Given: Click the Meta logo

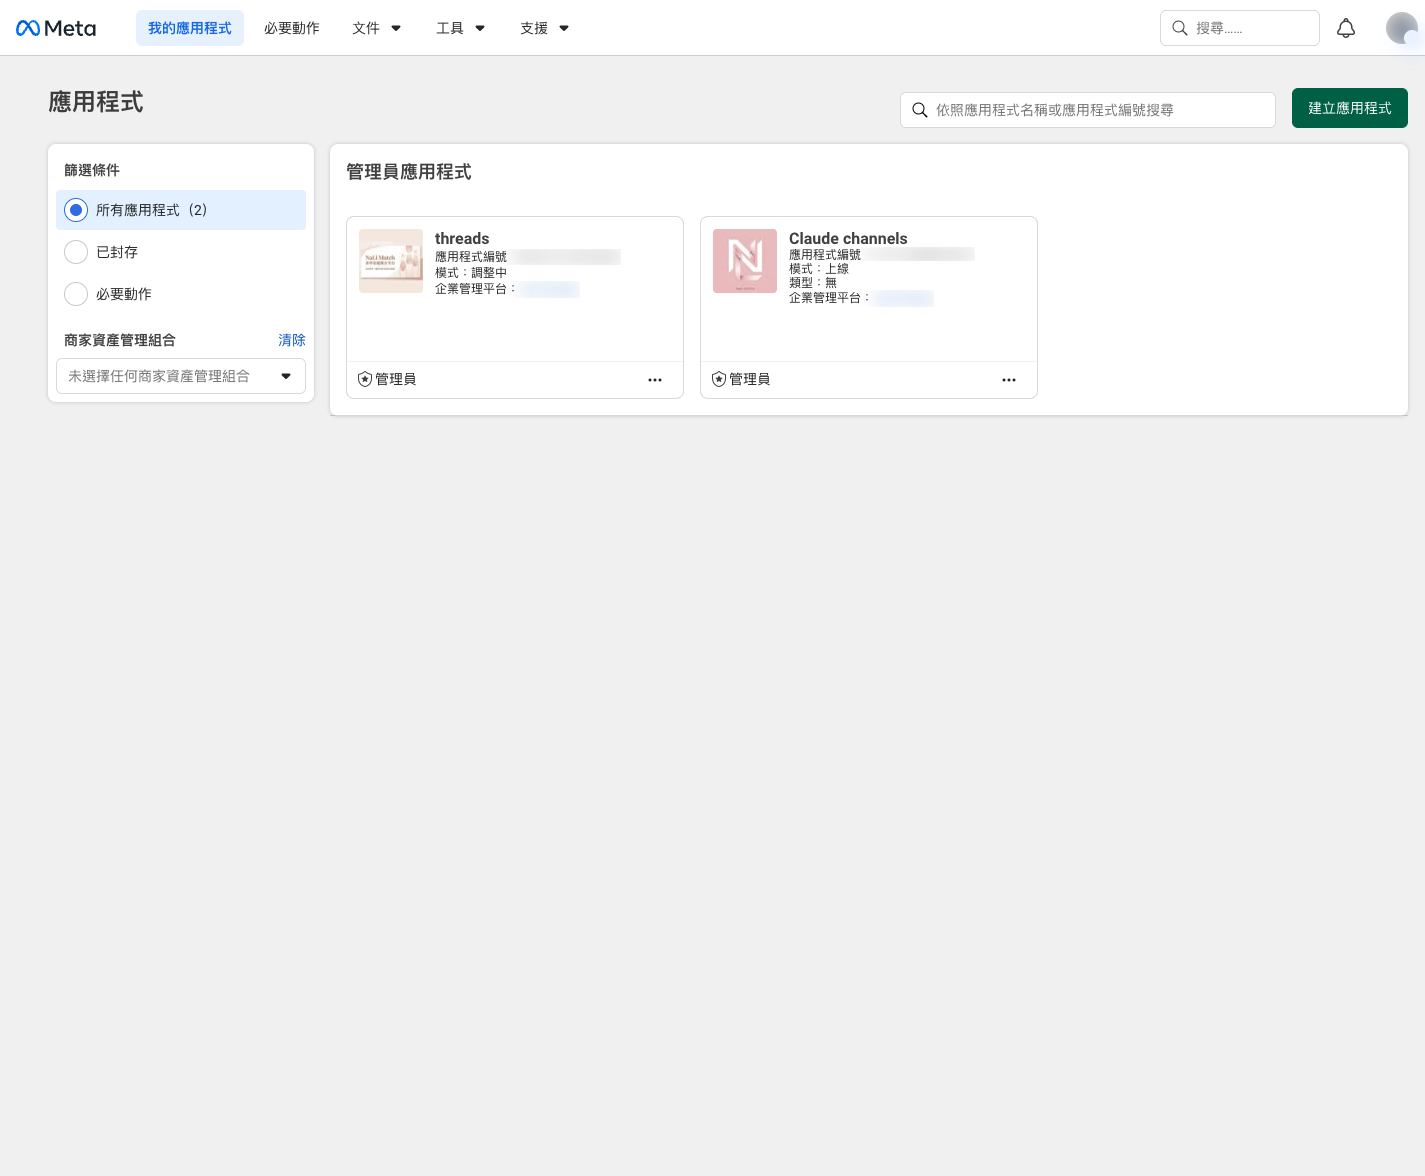Looking at the screenshot, I should (56, 28).
